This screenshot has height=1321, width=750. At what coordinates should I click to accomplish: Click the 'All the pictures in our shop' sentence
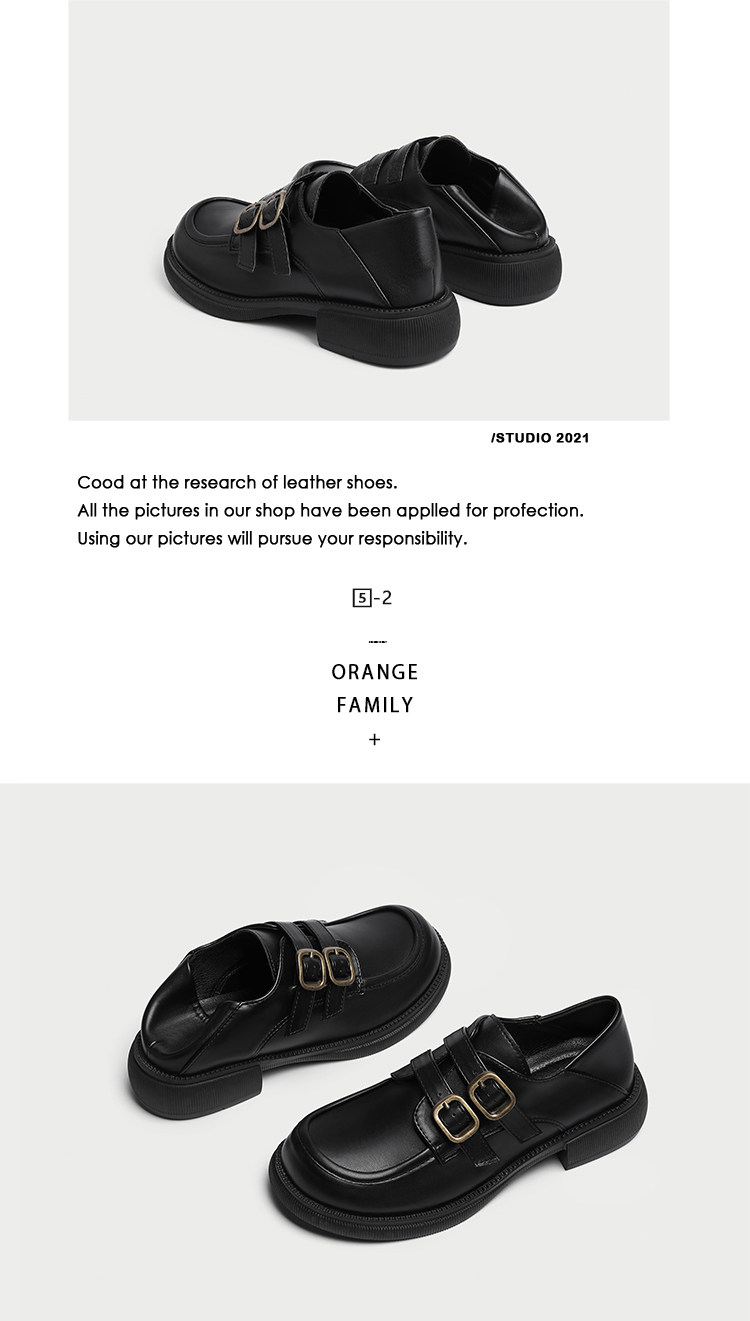330,510
